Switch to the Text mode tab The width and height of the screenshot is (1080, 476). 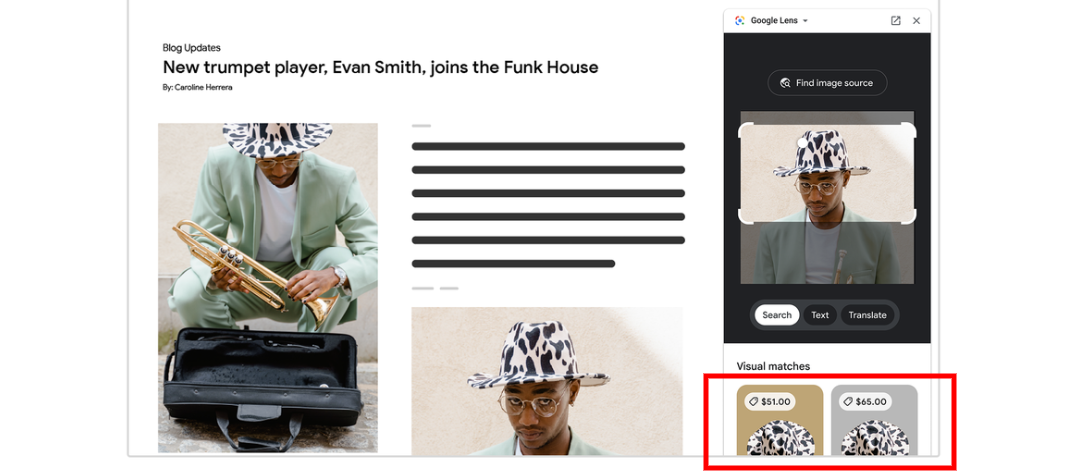[820, 315]
